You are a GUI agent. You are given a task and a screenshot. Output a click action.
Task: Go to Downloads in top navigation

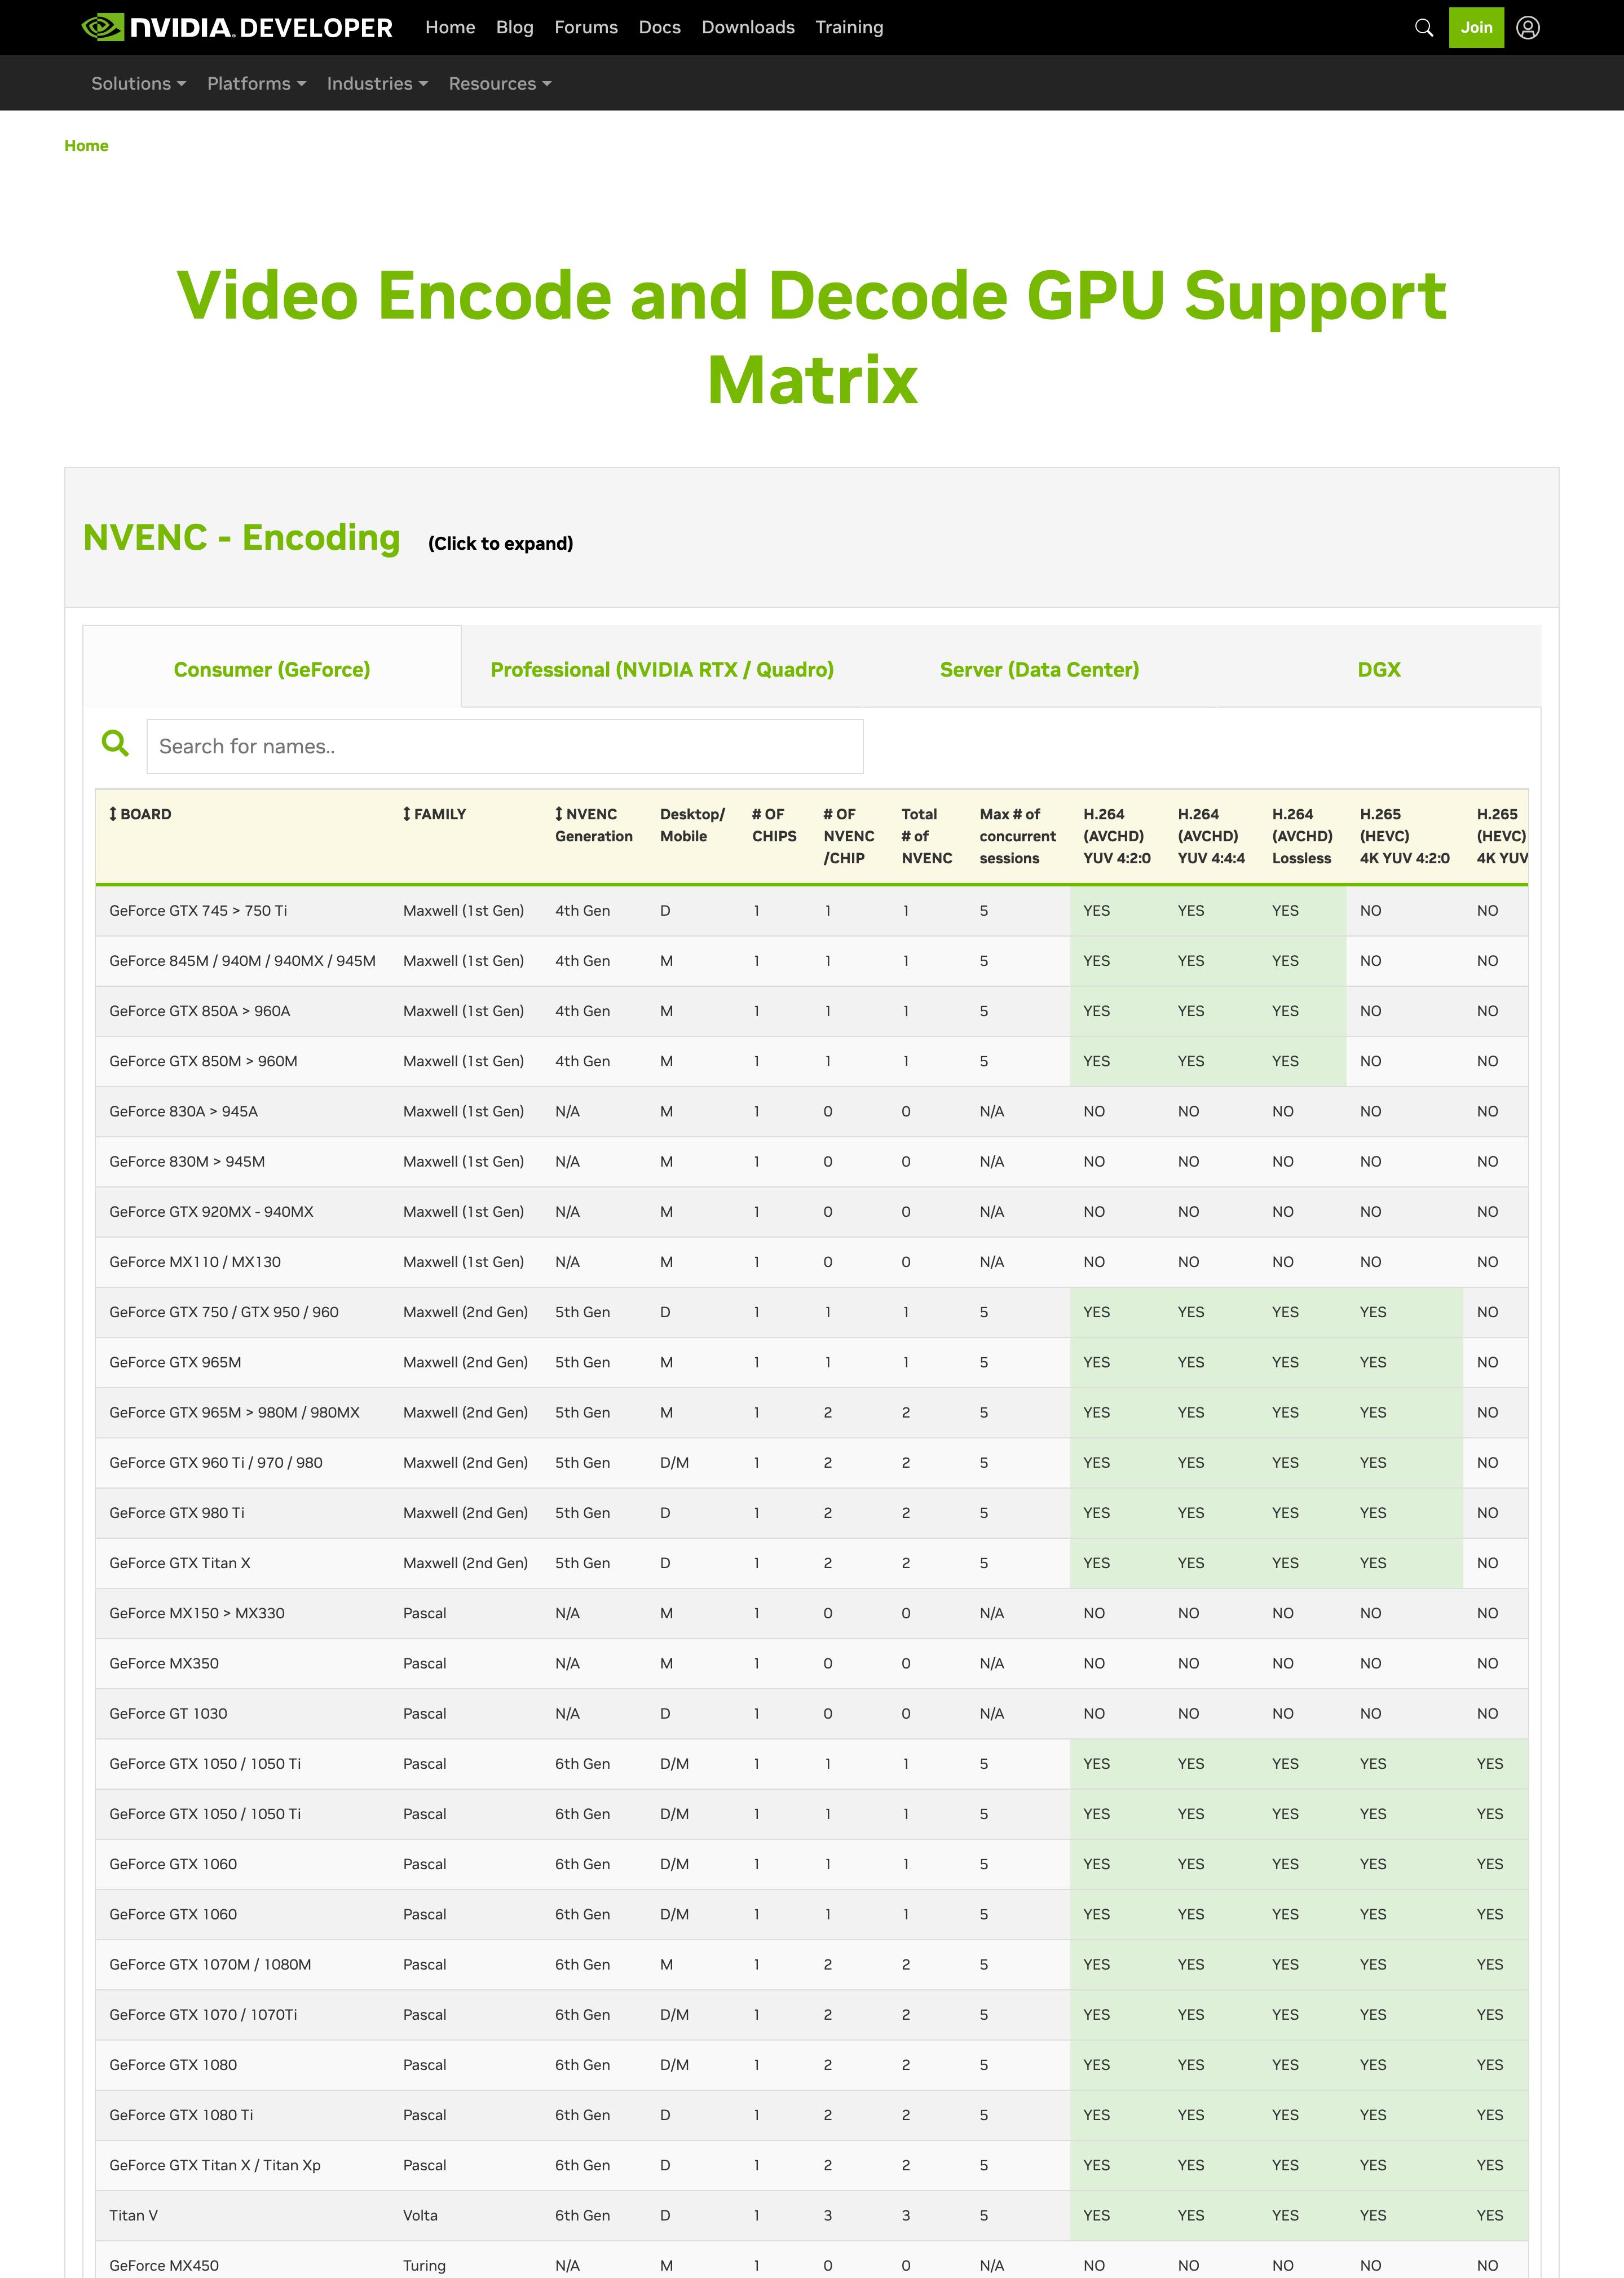coord(747,28)
